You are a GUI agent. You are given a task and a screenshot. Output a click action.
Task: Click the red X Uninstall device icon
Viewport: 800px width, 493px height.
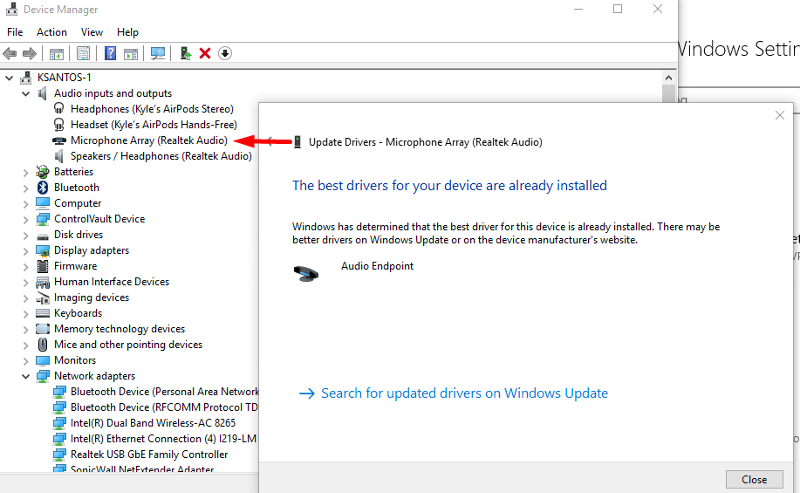[x=205, y=53]
